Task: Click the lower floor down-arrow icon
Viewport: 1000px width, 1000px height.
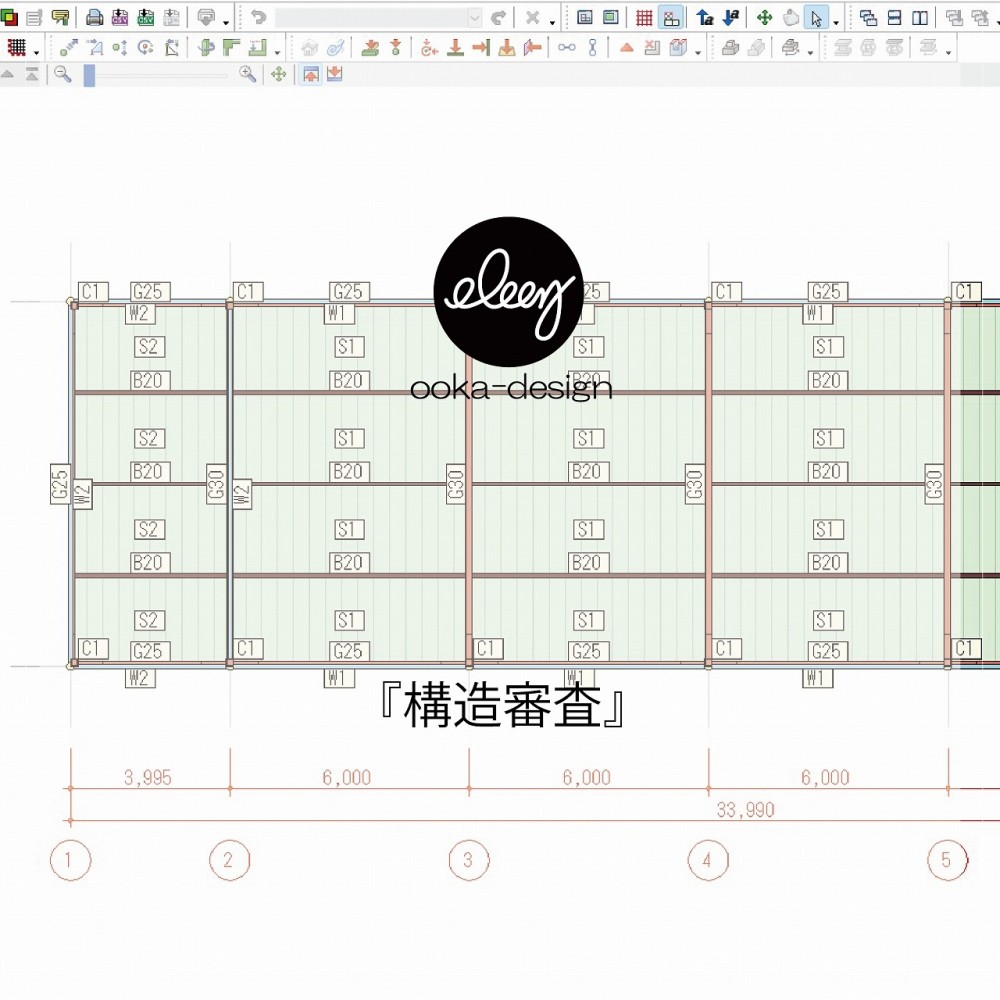Action: coord(334,75)
